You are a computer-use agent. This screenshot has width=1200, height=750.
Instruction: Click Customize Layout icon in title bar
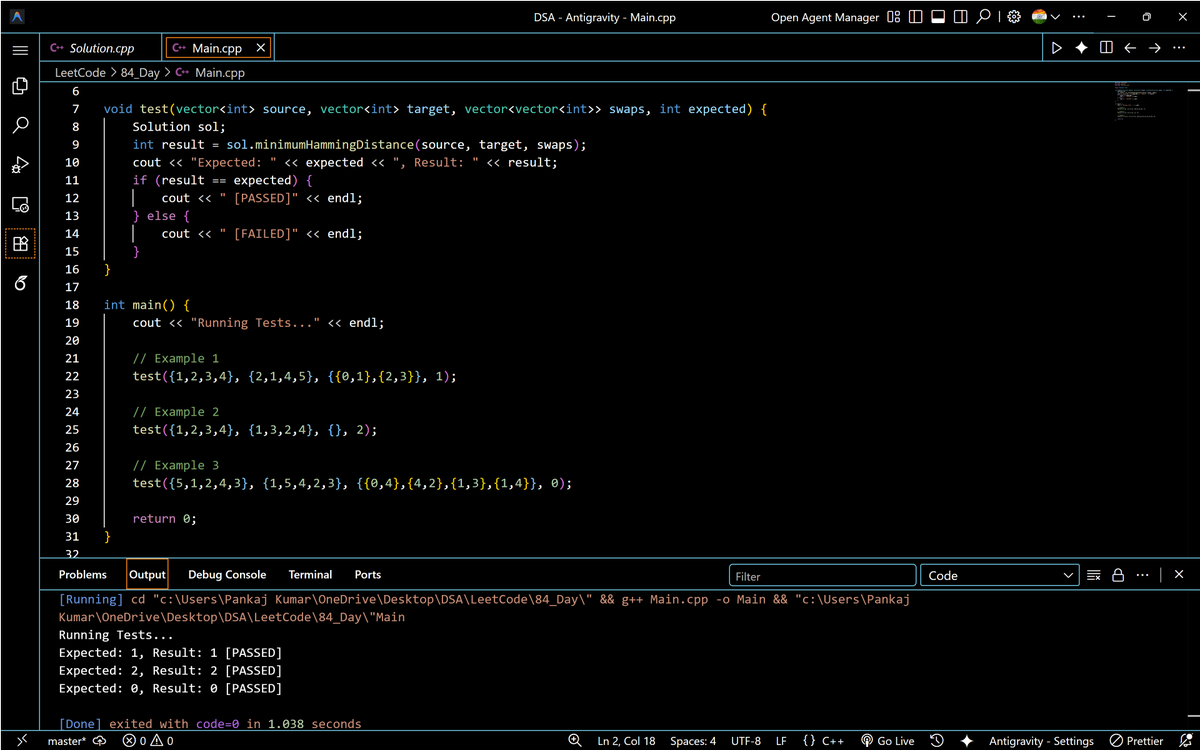[894, 17]
